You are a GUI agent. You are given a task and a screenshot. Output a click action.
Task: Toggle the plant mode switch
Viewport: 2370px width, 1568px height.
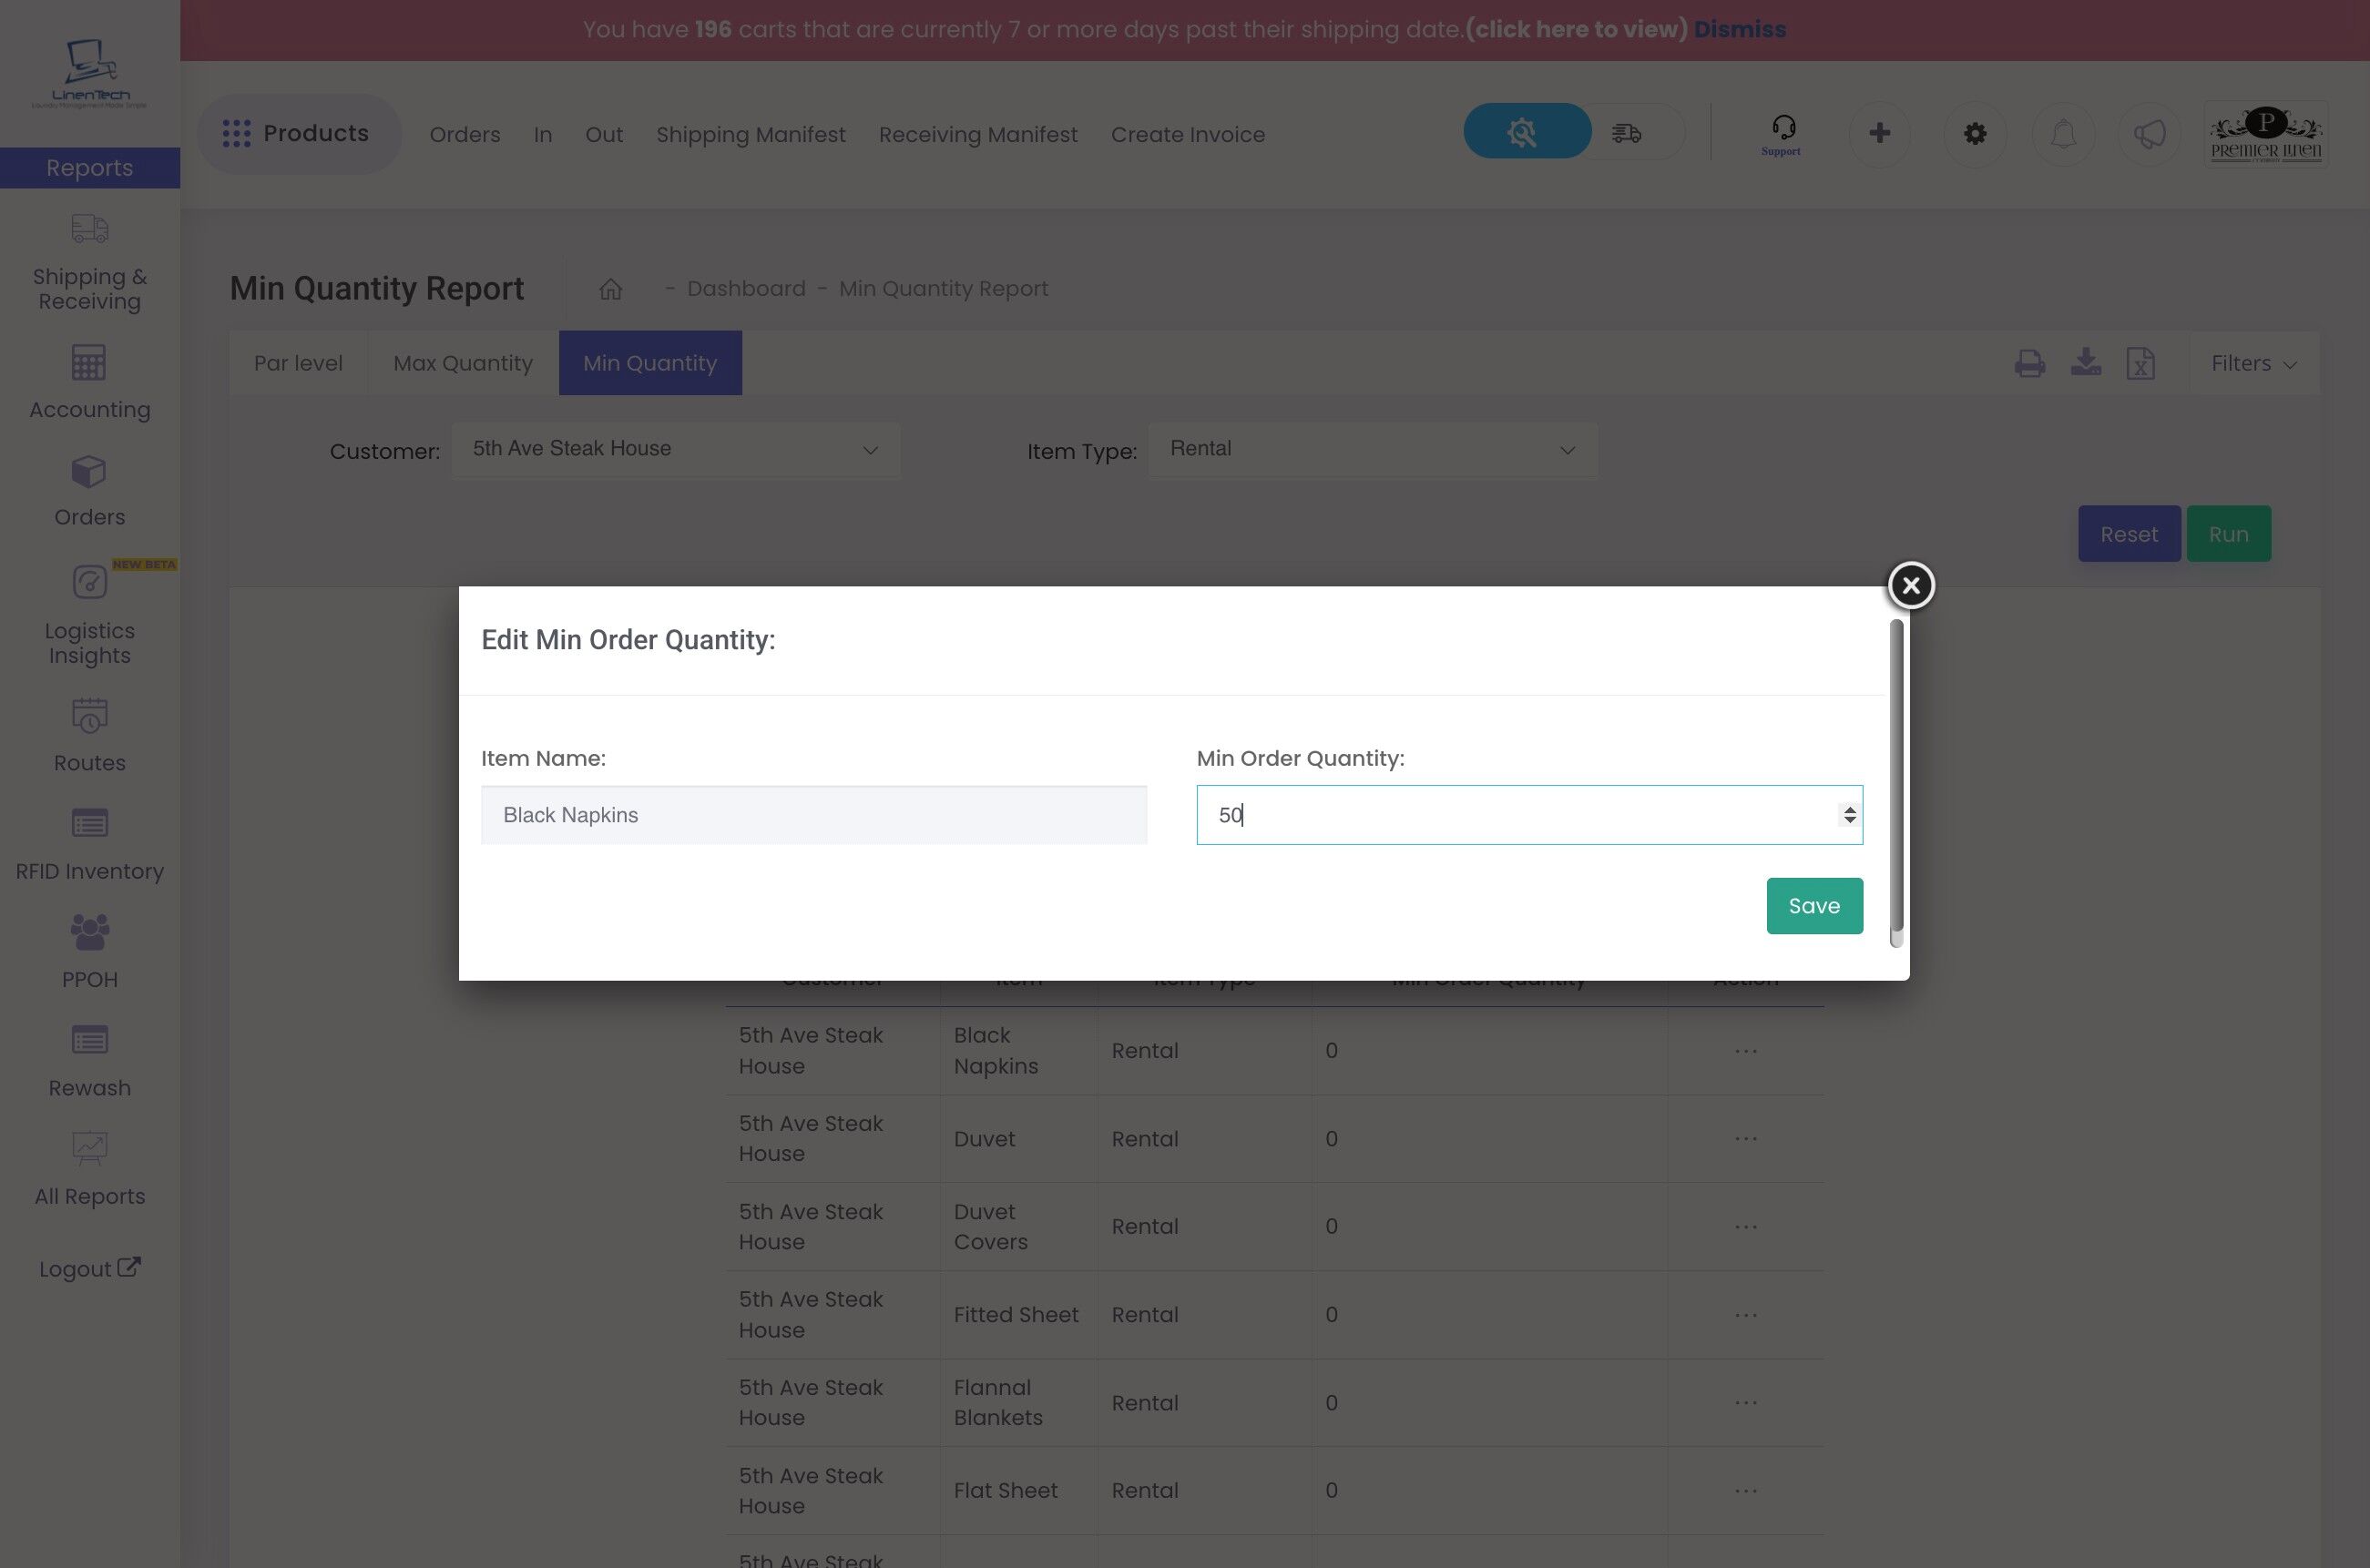tap(1526, 132)
